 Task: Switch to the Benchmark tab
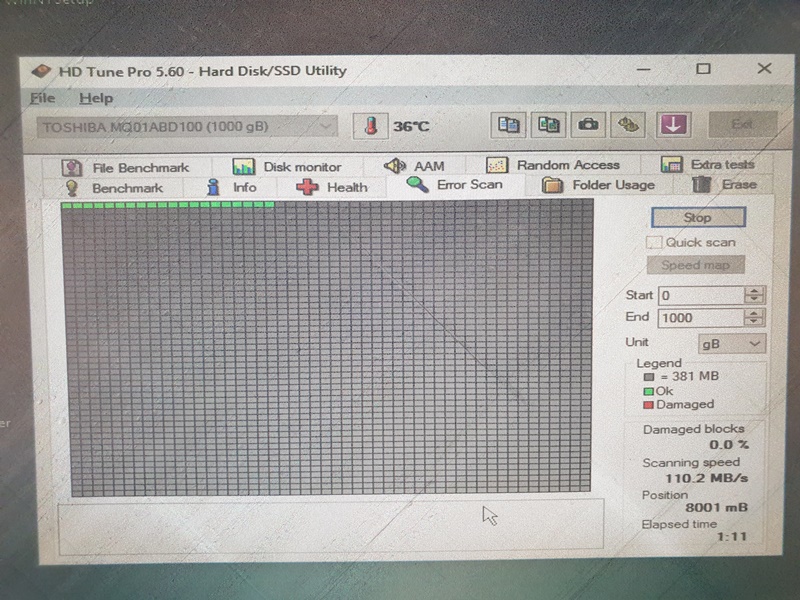(x=114, y=188)
